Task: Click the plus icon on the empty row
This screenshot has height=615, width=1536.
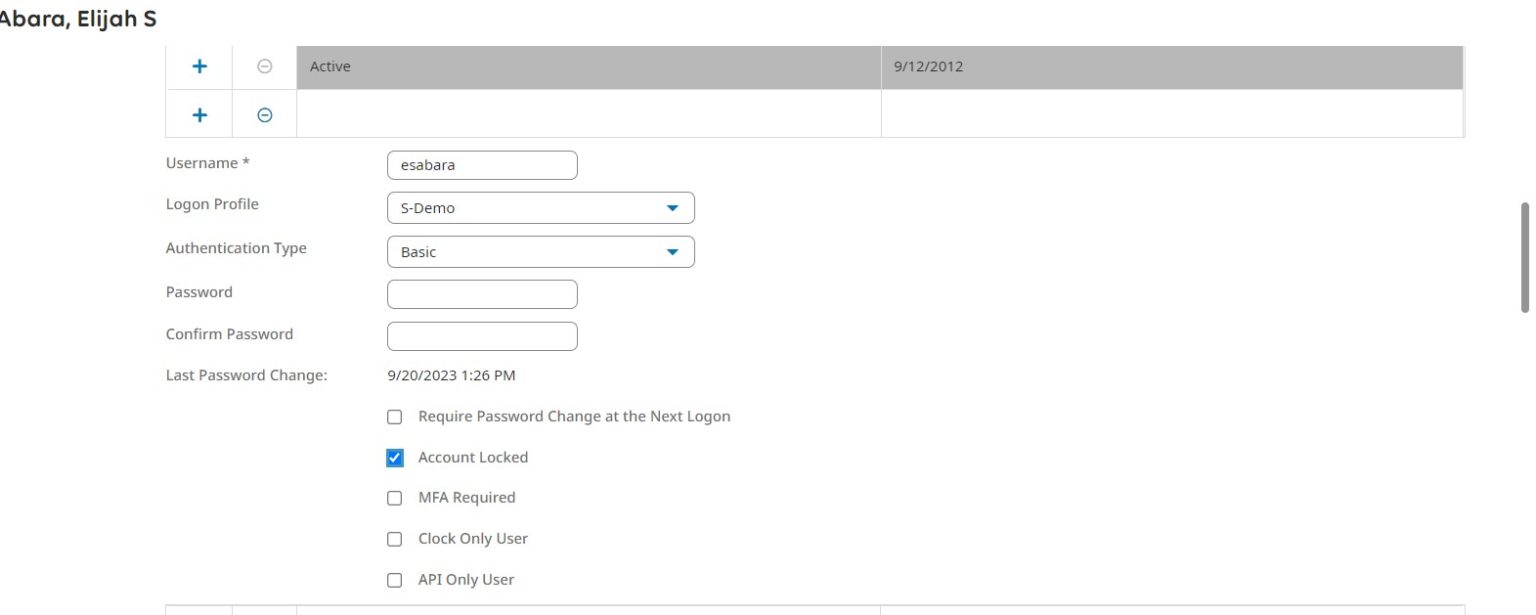Action: click(x=199, y=114)
